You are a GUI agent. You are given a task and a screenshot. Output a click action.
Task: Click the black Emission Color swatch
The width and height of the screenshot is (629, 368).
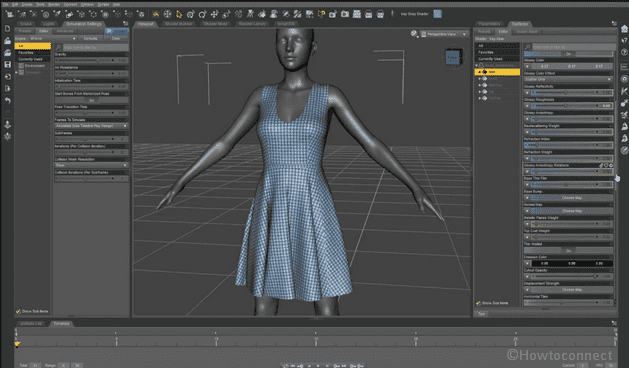(572, 263)
